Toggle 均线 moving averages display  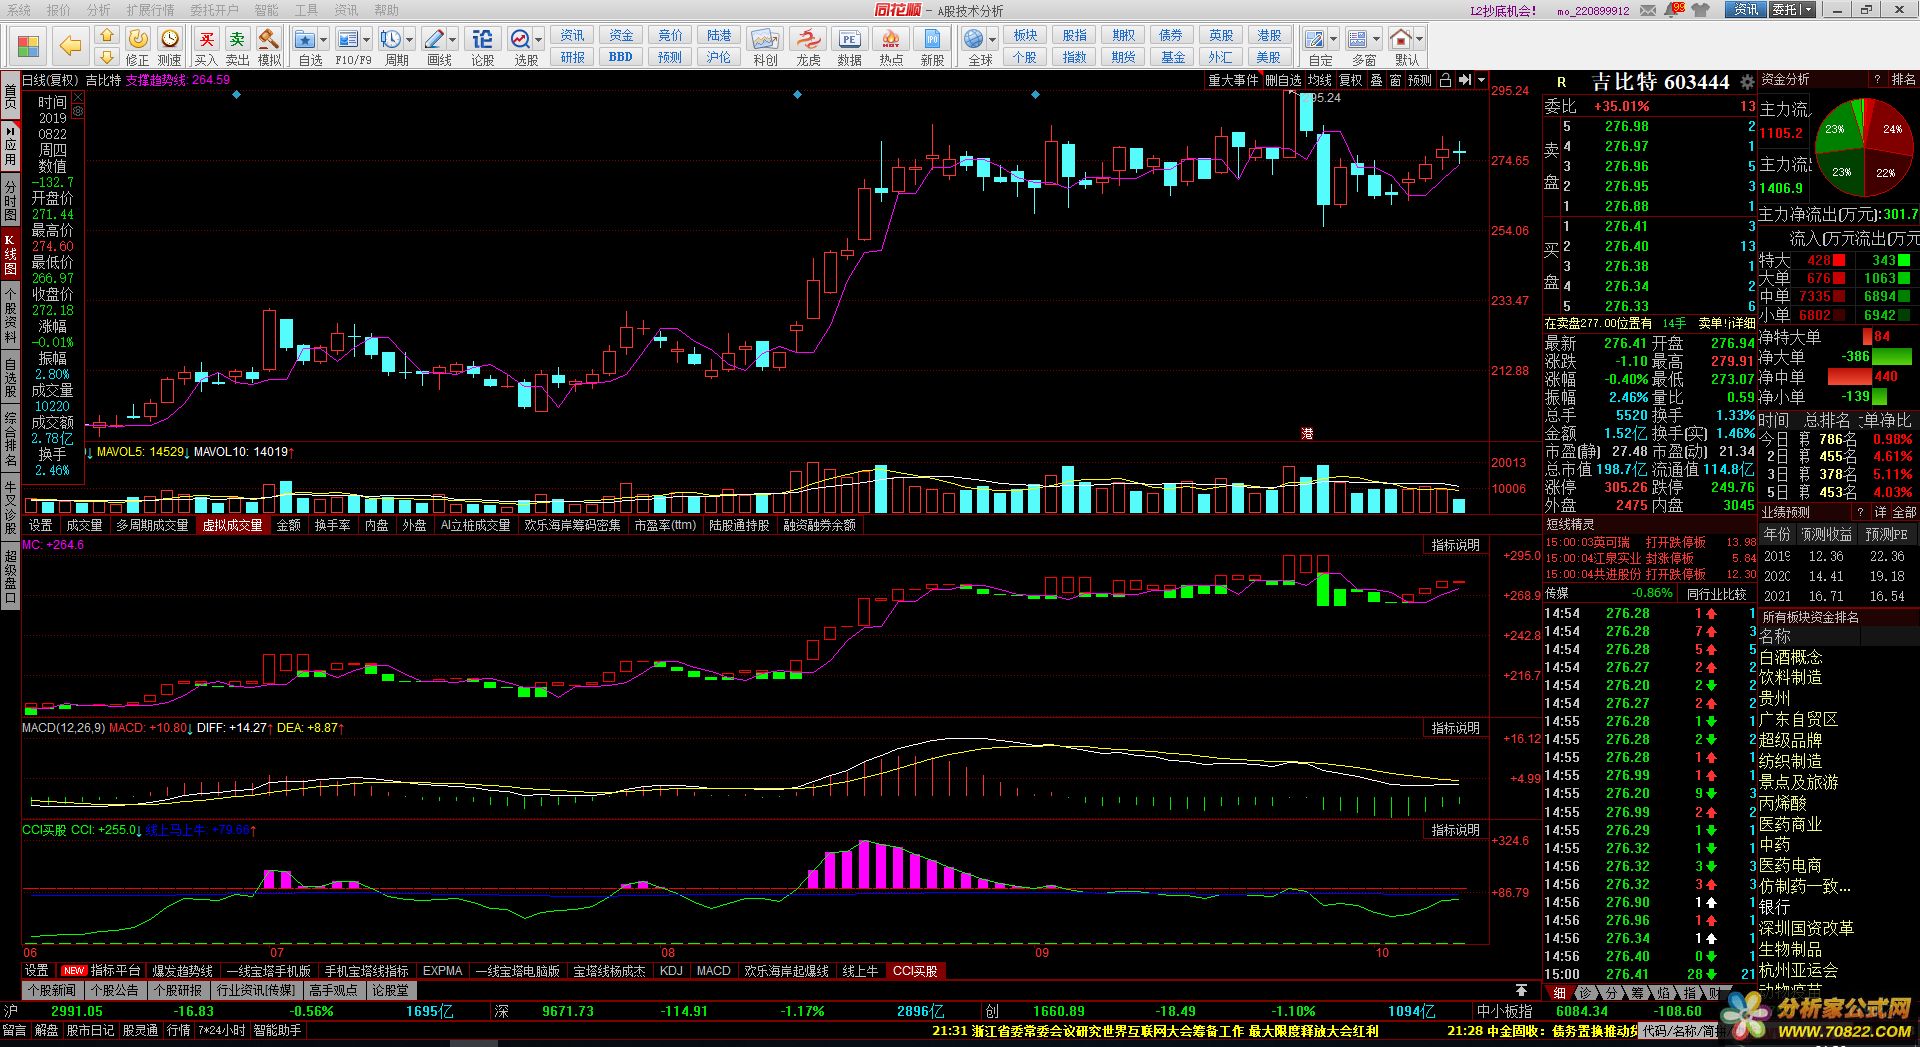tap(1320, 80)
